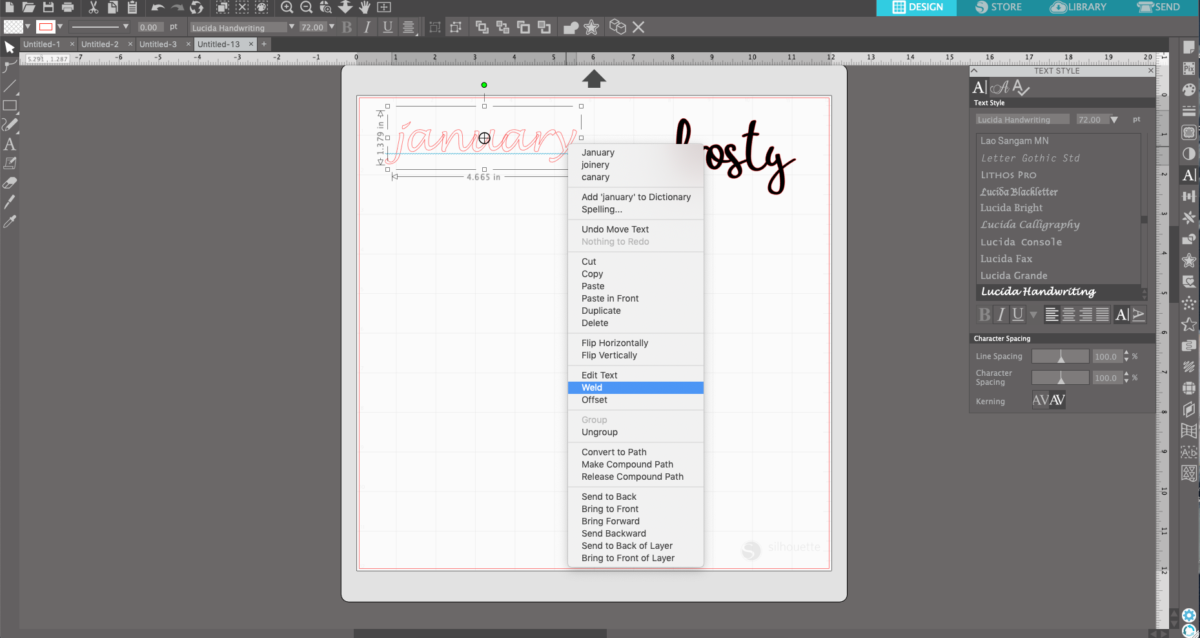Open fill pattern dropdown arrow
Screen dimensions: 1200x638
point(26,27)
